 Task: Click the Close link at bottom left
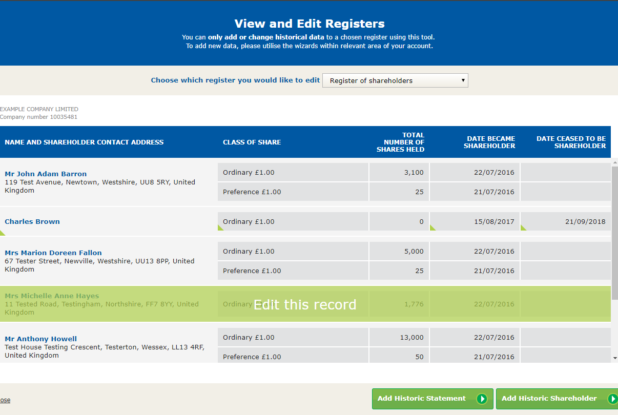click(5, 399)
